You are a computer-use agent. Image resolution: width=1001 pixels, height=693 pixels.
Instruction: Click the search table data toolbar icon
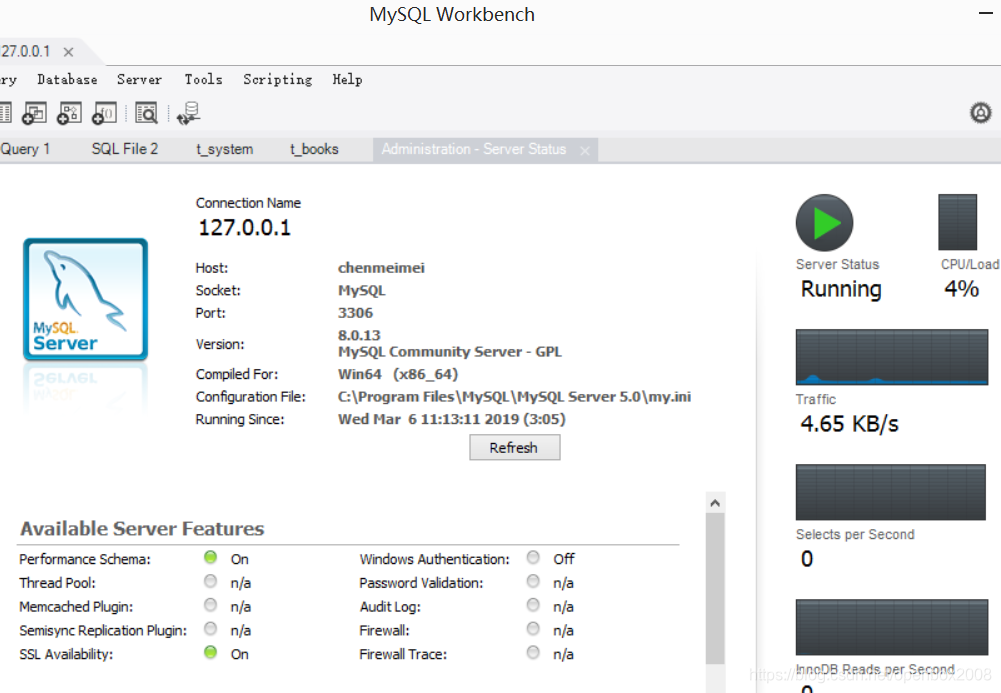tap(146, 114)
